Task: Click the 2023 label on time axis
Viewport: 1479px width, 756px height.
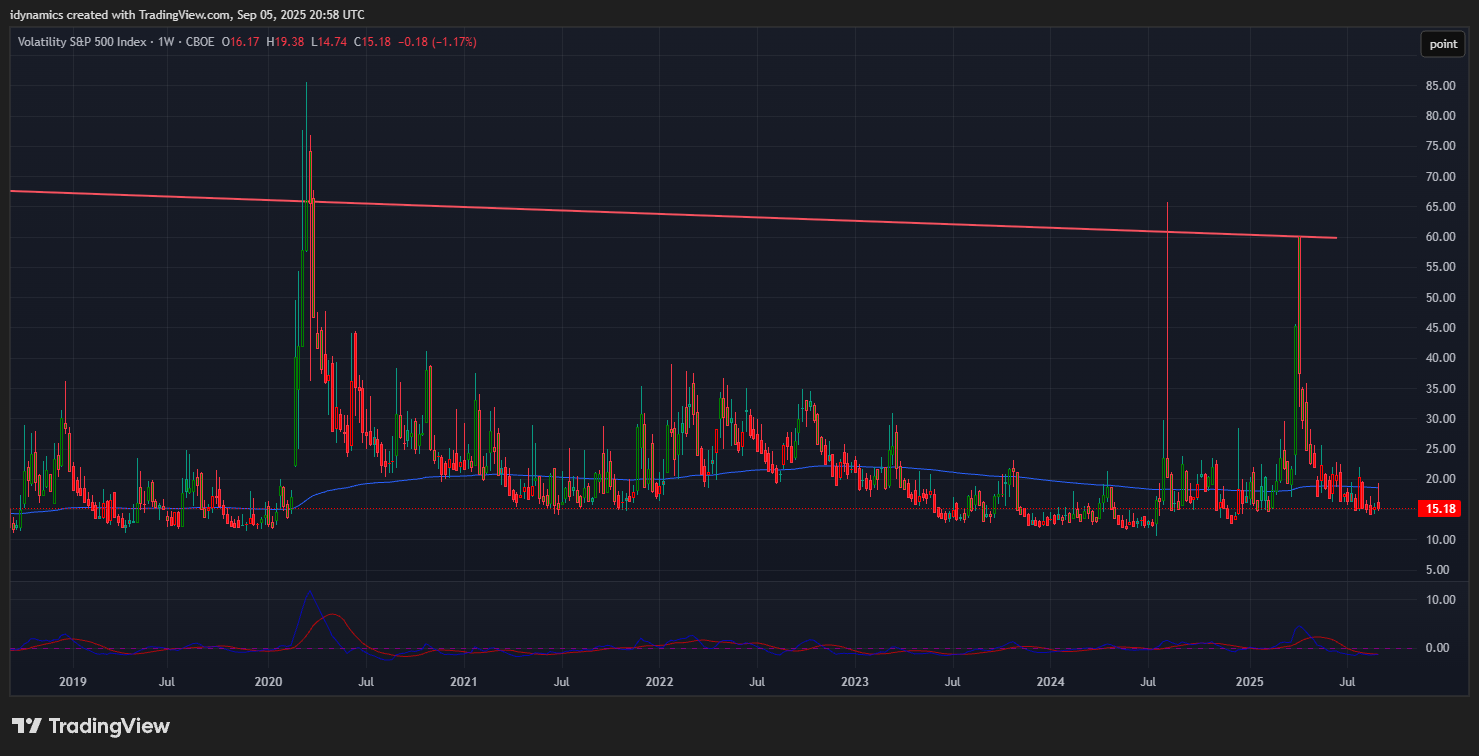Action: pyautogui.click(x=855, y=682)
